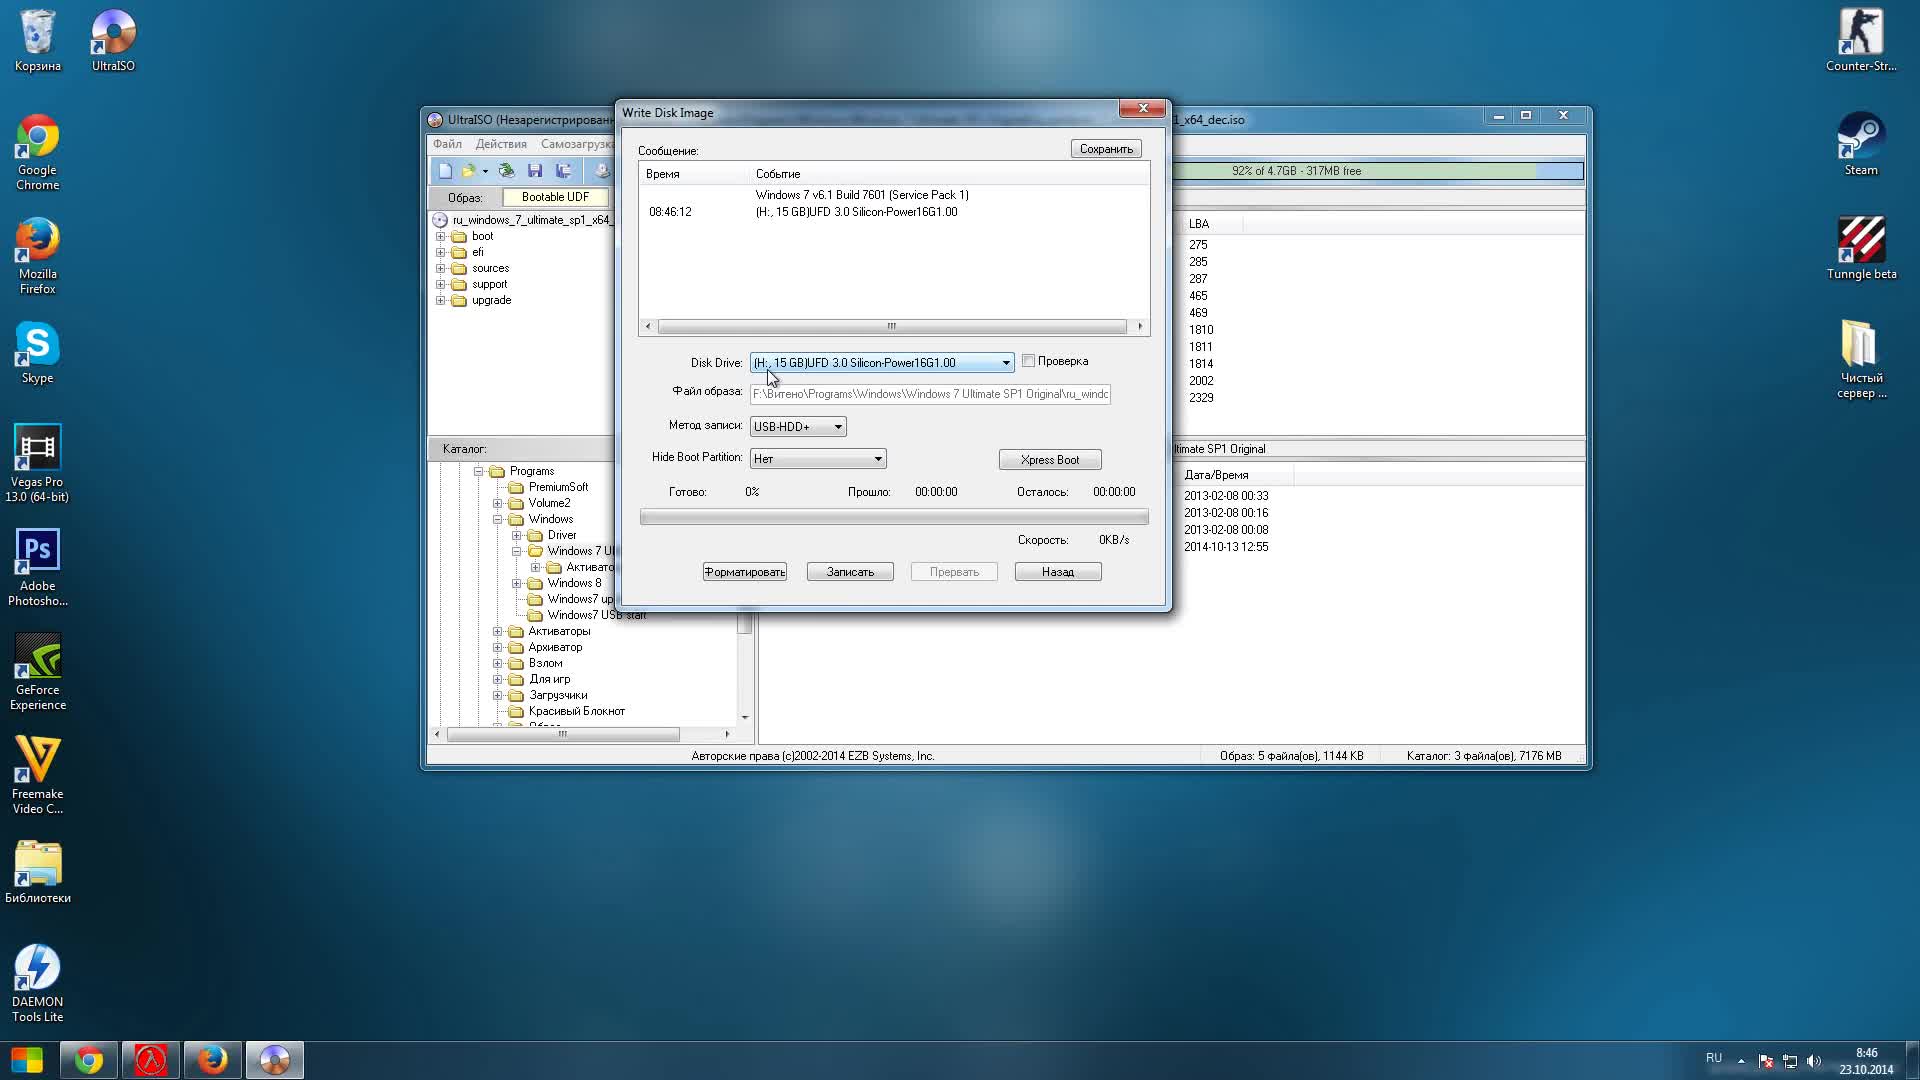Open the Самозагрузка menu in UltraISO
1920x1080 pixels.
tap(577, 144)
